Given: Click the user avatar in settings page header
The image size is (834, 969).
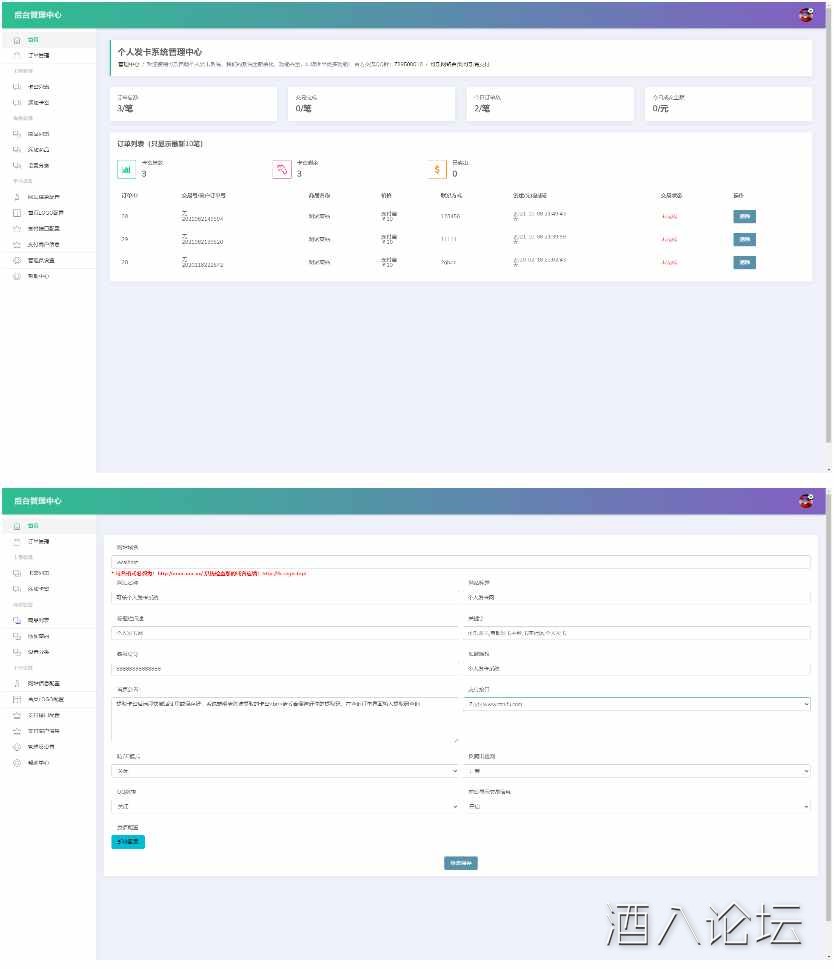Looking at the screenshot, I should (805, 500).
